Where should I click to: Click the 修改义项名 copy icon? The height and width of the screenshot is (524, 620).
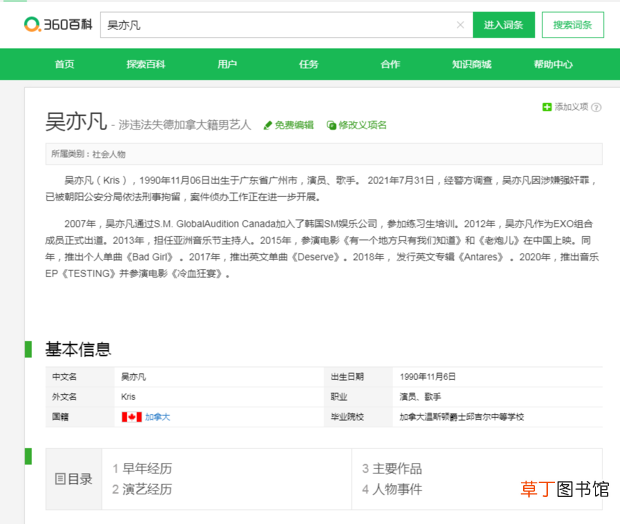pyautogui.click(x=331, y=125)
